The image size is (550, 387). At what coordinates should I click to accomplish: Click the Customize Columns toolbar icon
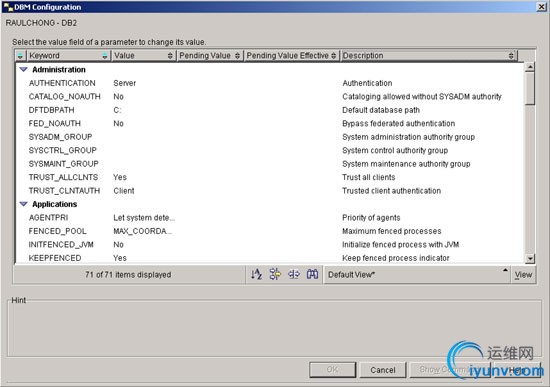pyautogui.click(x=294, y=274)
